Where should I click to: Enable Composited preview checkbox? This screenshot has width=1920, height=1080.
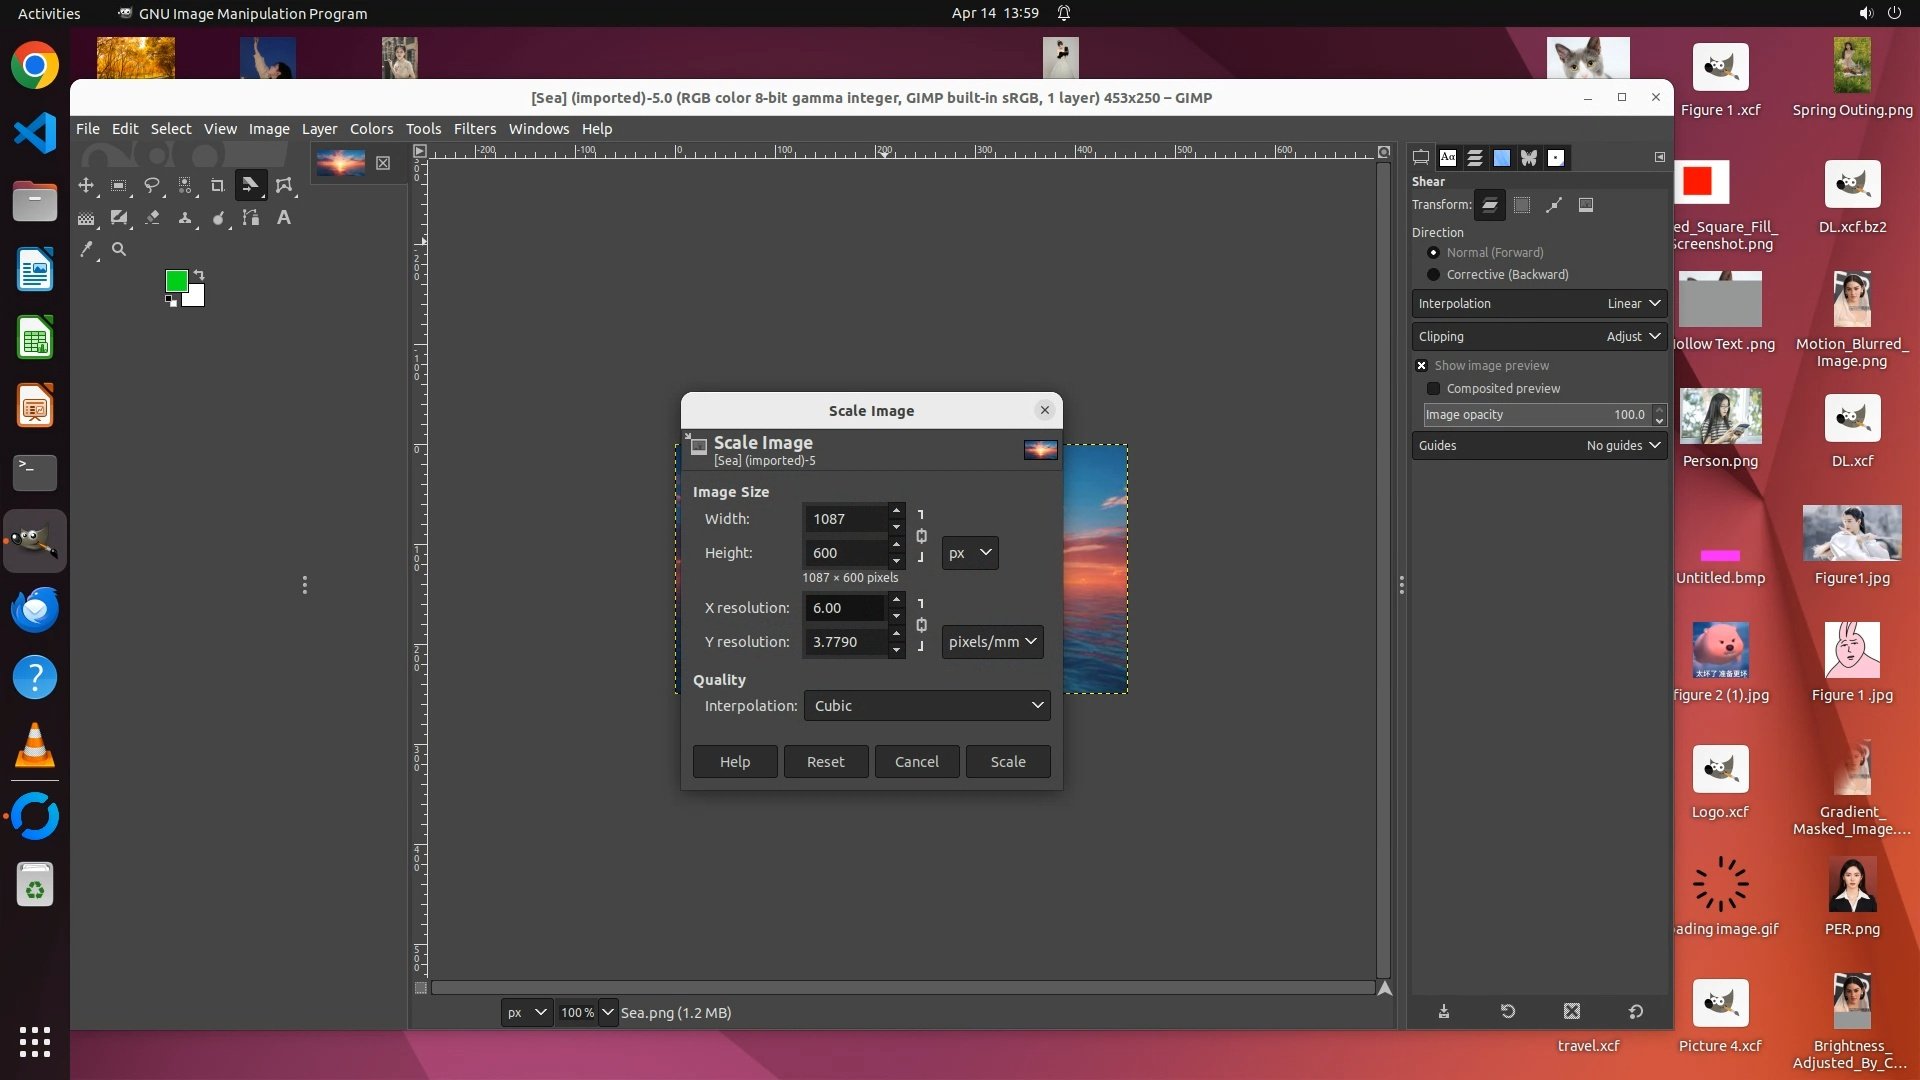pos(1434,389)
